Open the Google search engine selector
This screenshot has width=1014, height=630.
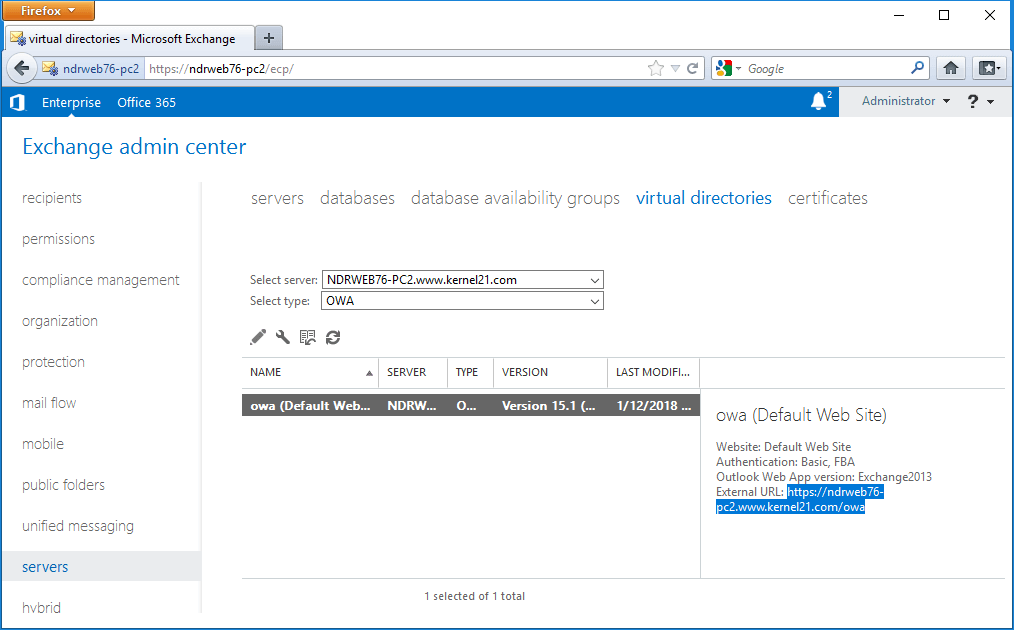tap(728, 68)
